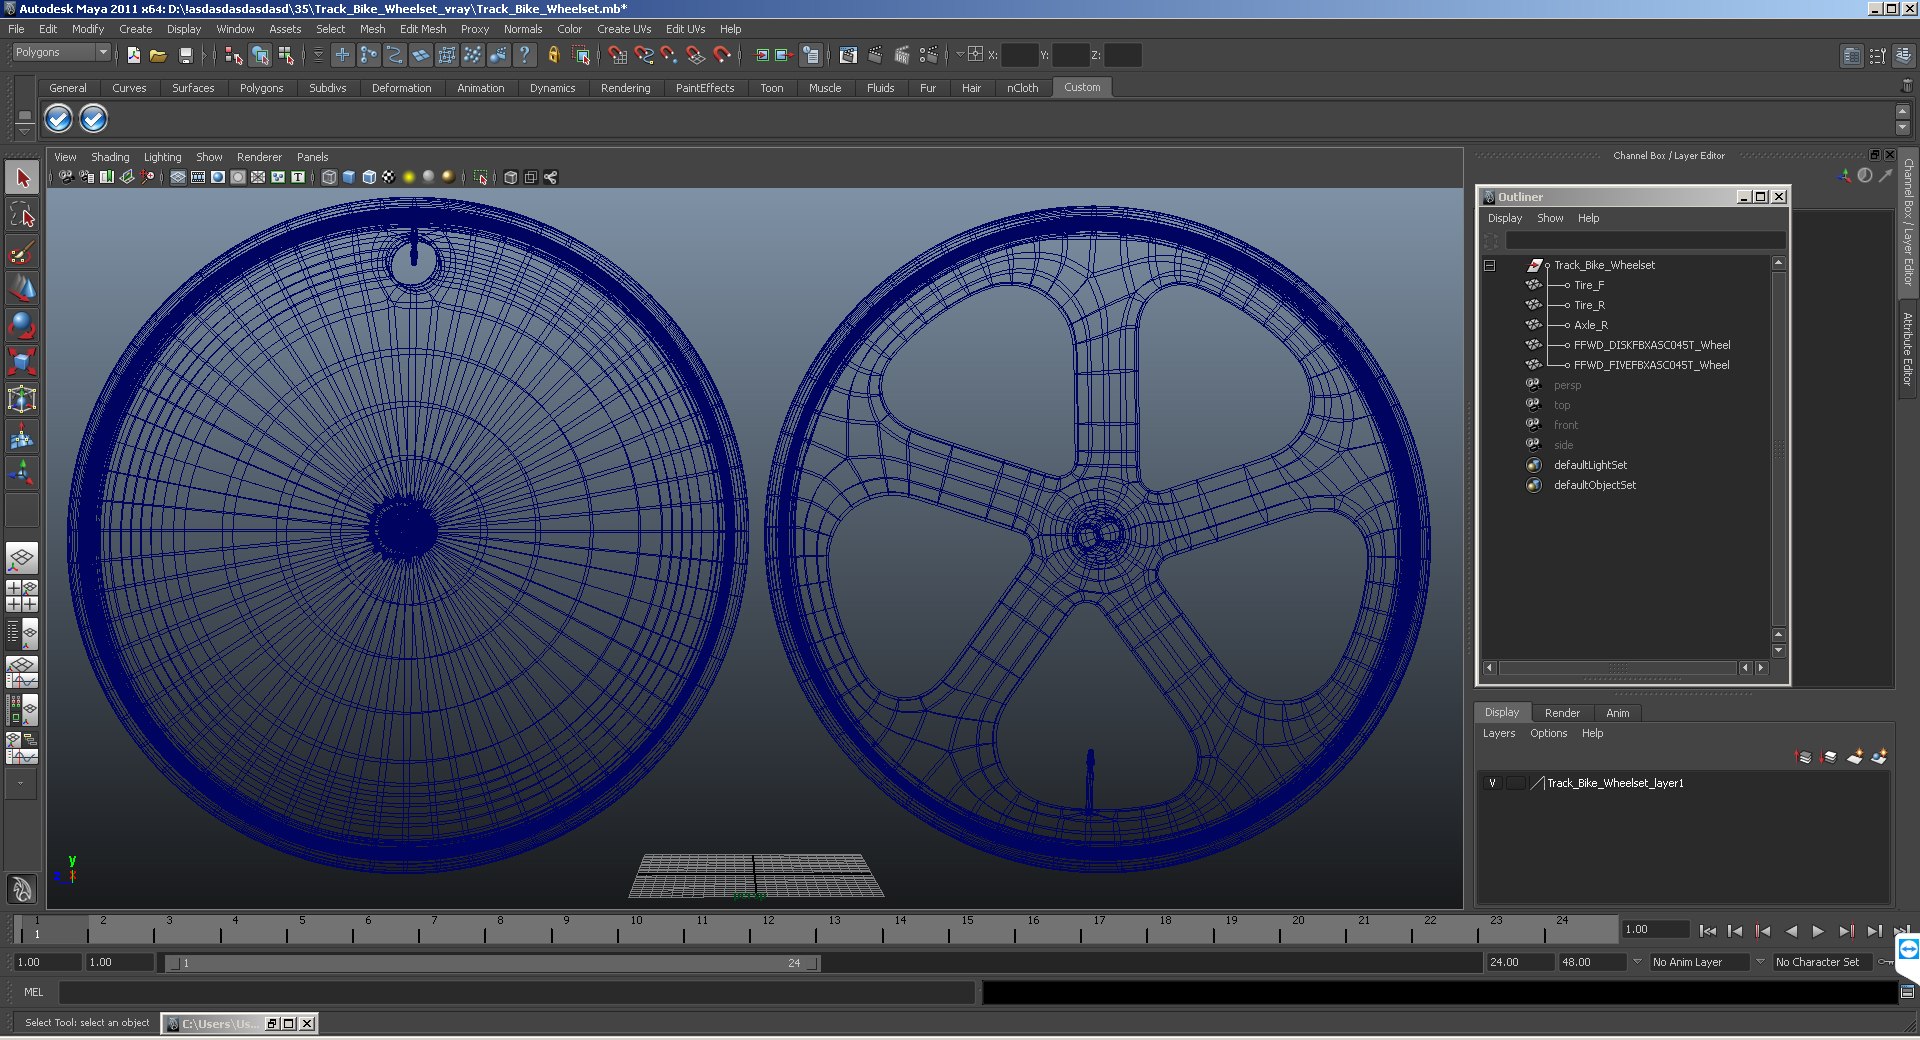The image size is (1920, 1040).
Task: Enable snap to grids magnet
Action: tap(617, 55)
